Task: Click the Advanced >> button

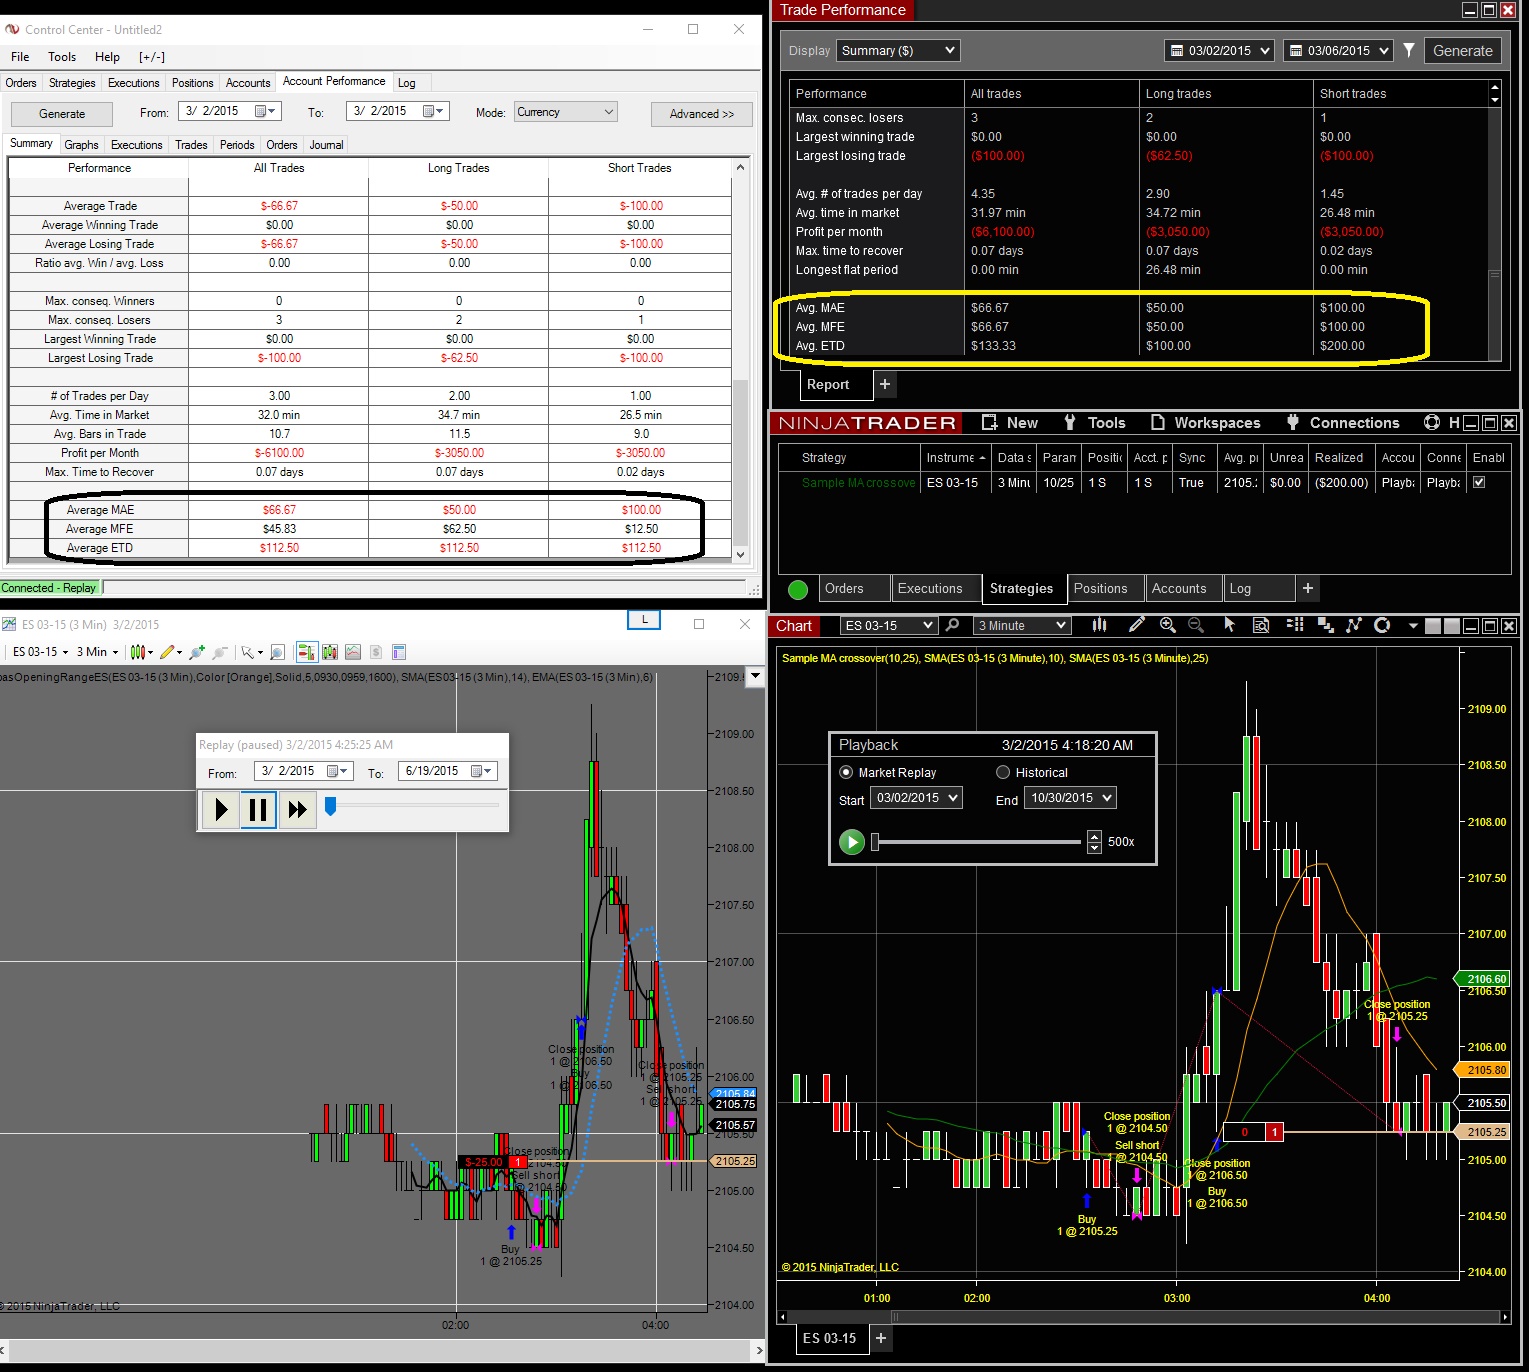Action: coord(702,114)
